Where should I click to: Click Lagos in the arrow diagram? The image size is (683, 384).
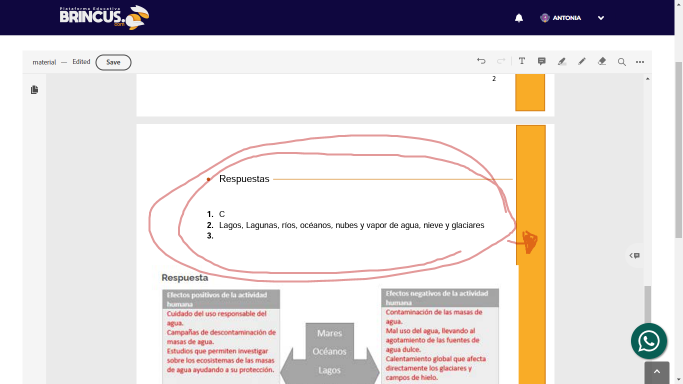[329, 370]
